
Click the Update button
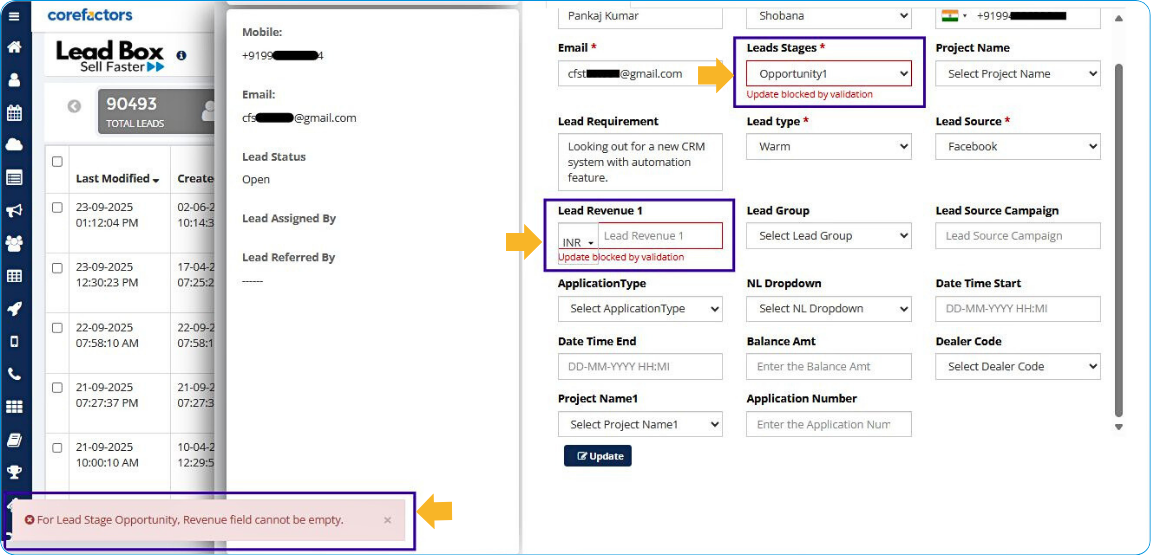(598, 456)
